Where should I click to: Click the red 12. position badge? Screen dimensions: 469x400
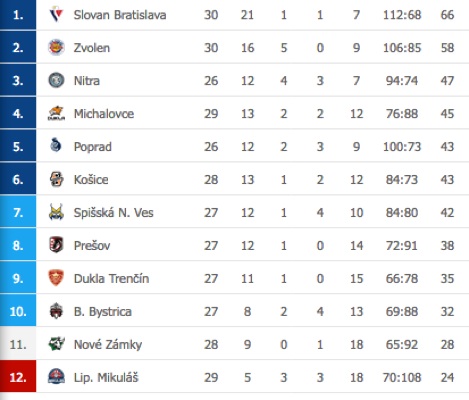[x=18, y=377]
